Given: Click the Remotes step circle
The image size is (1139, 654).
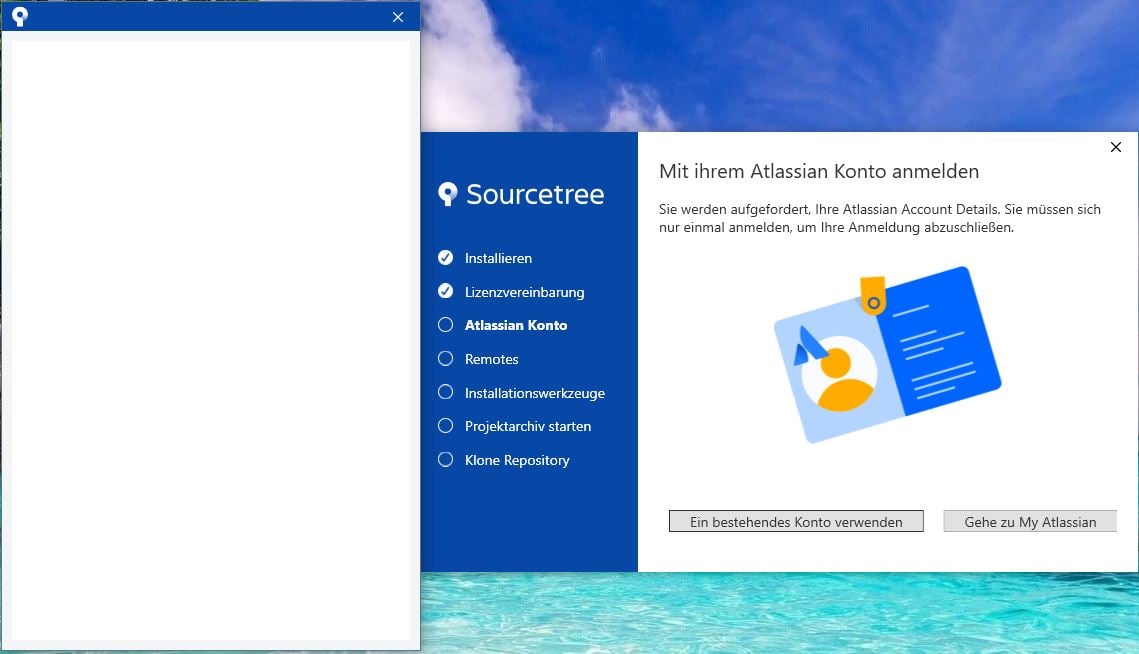Looking at the screenshot, I should 445,358.
